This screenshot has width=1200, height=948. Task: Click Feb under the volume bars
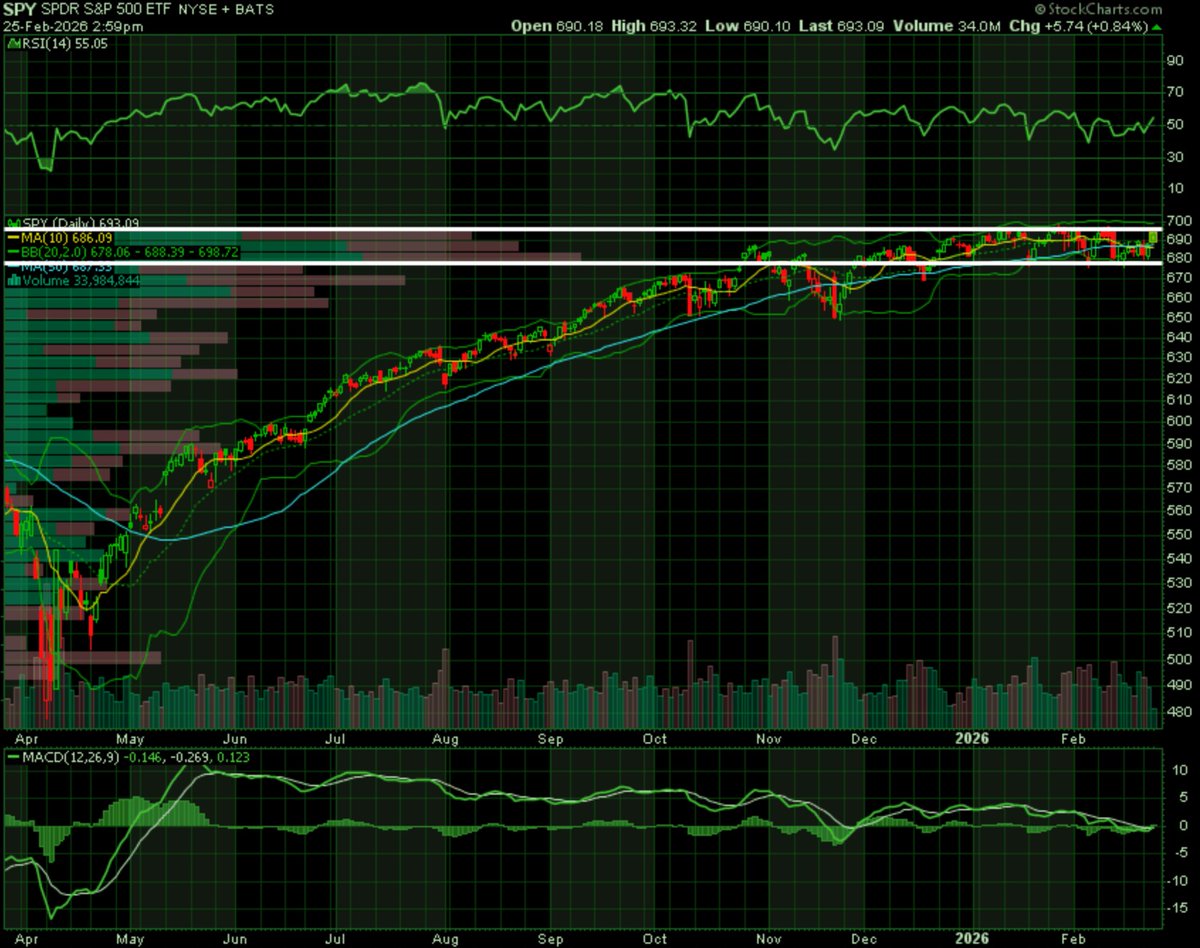tap(1073, 739)
